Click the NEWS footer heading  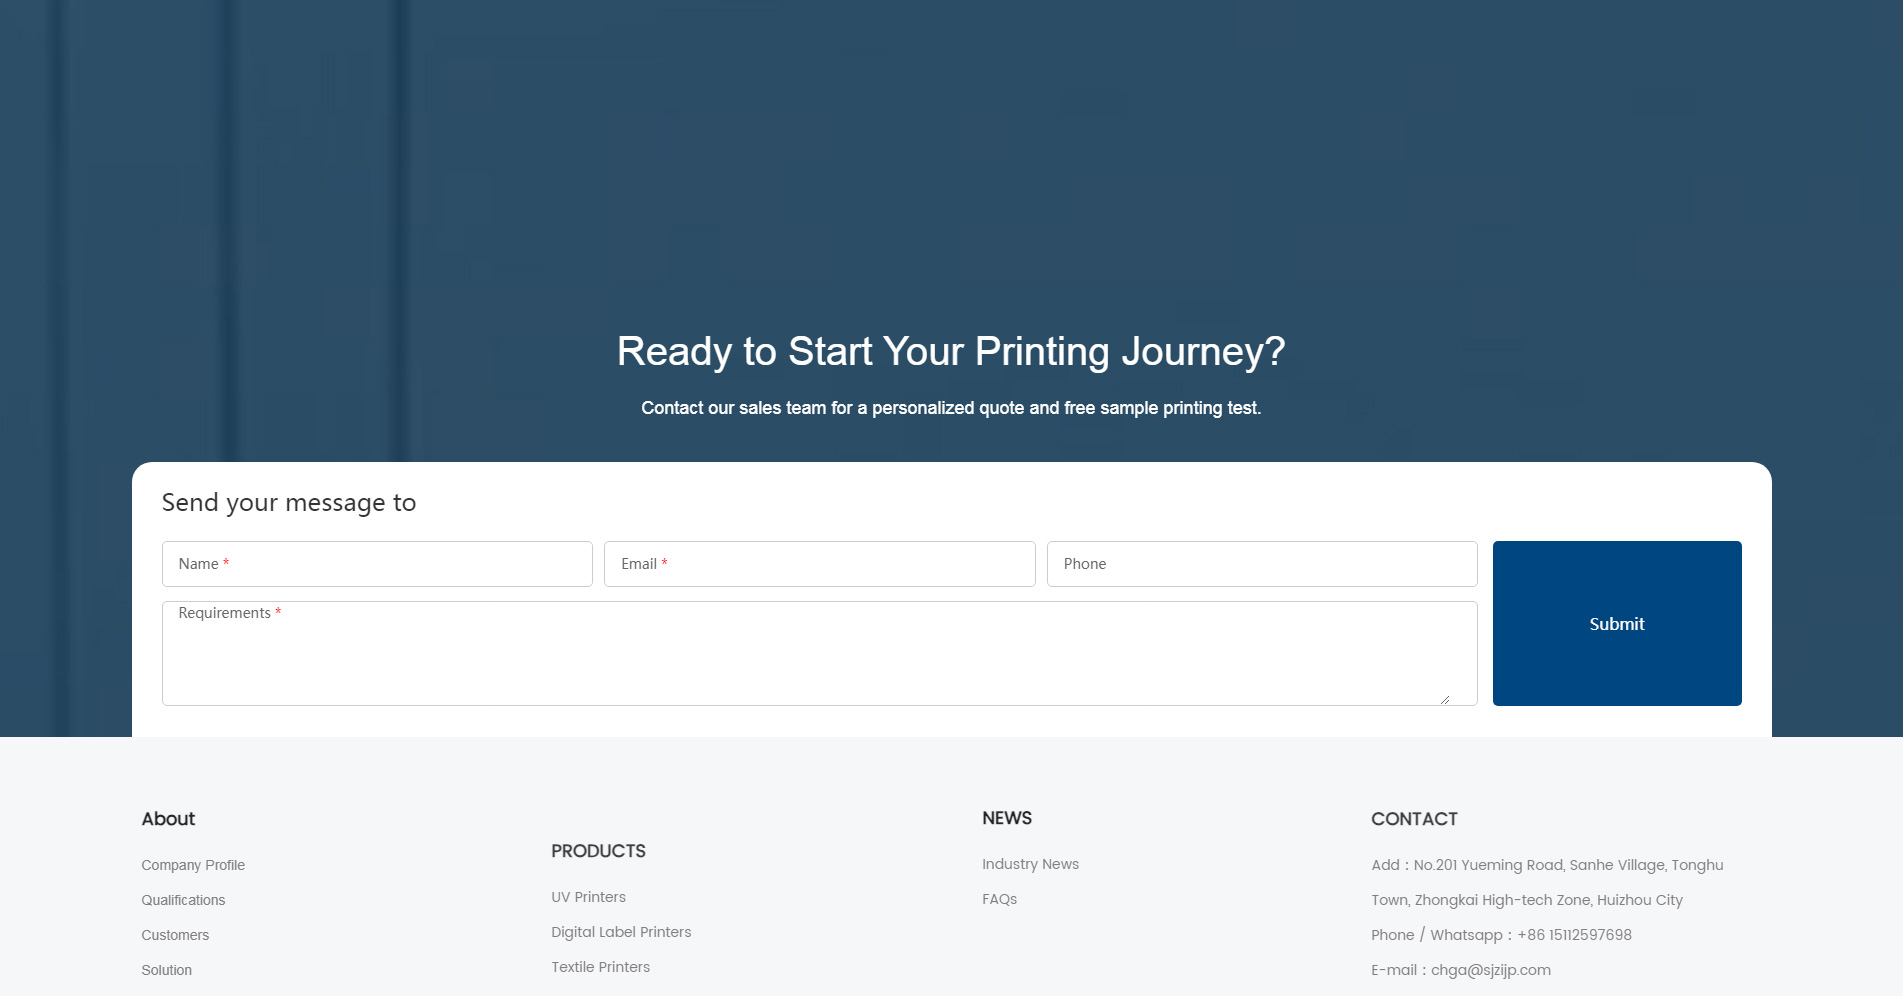(x=1007, y=818)
